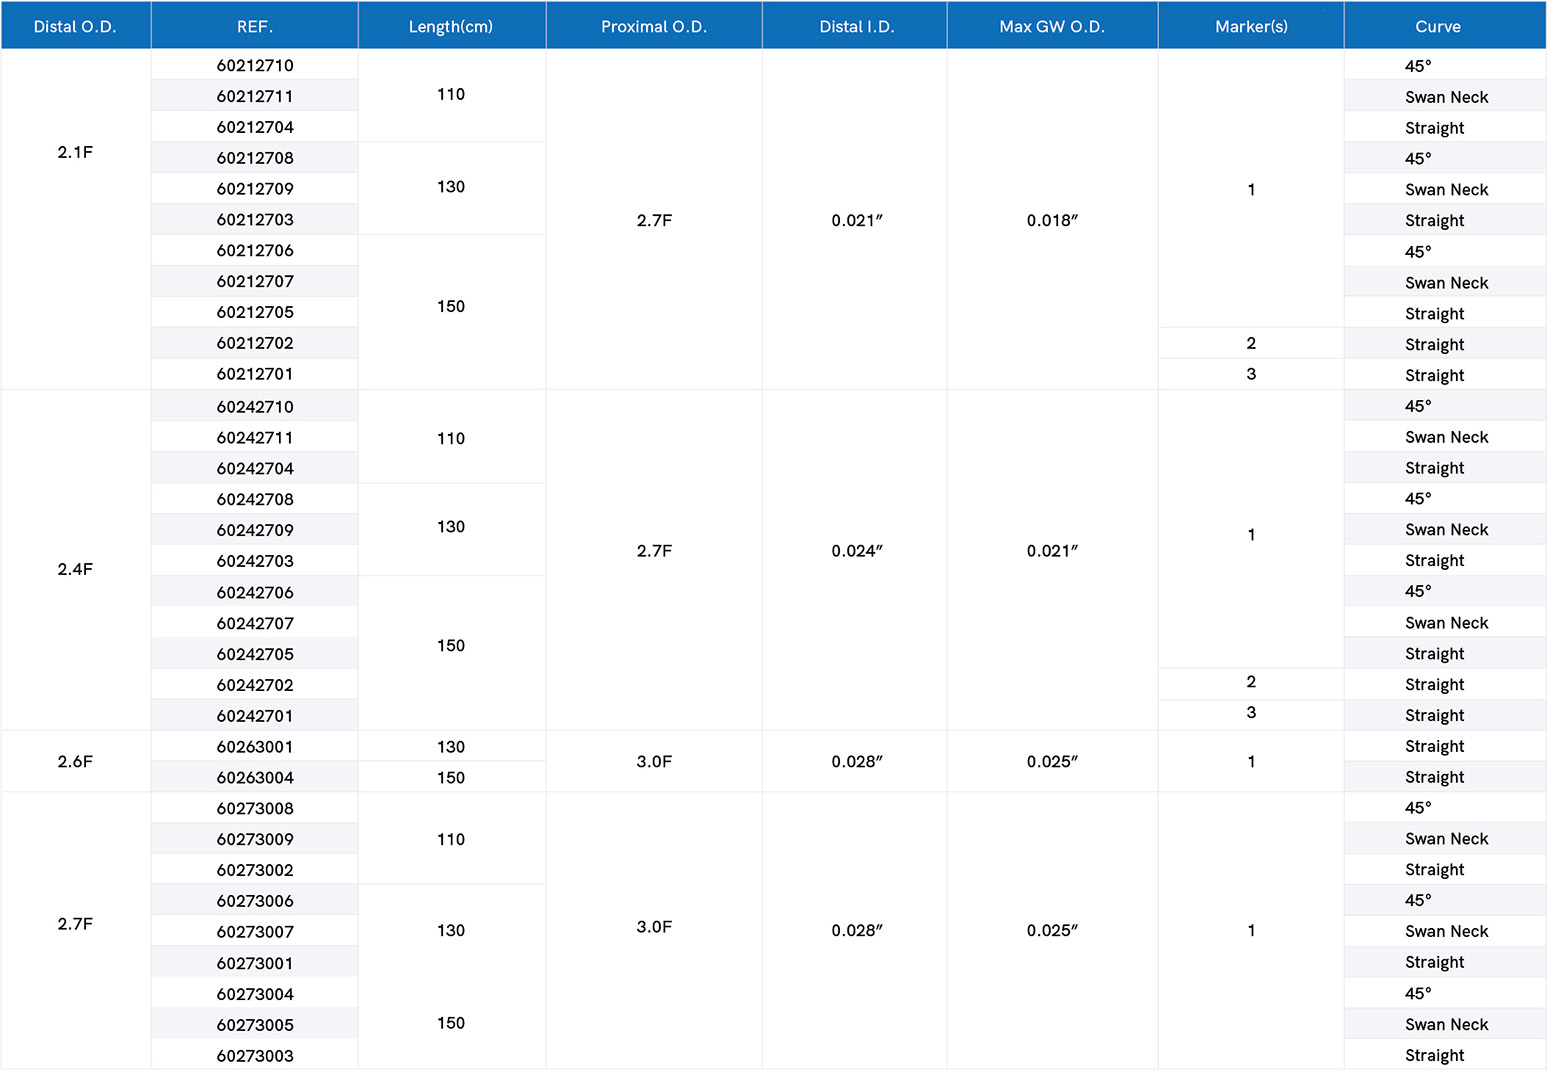Select REF cell 60242710
This screenshot has width=1550, height=1072.
[255, 407]
